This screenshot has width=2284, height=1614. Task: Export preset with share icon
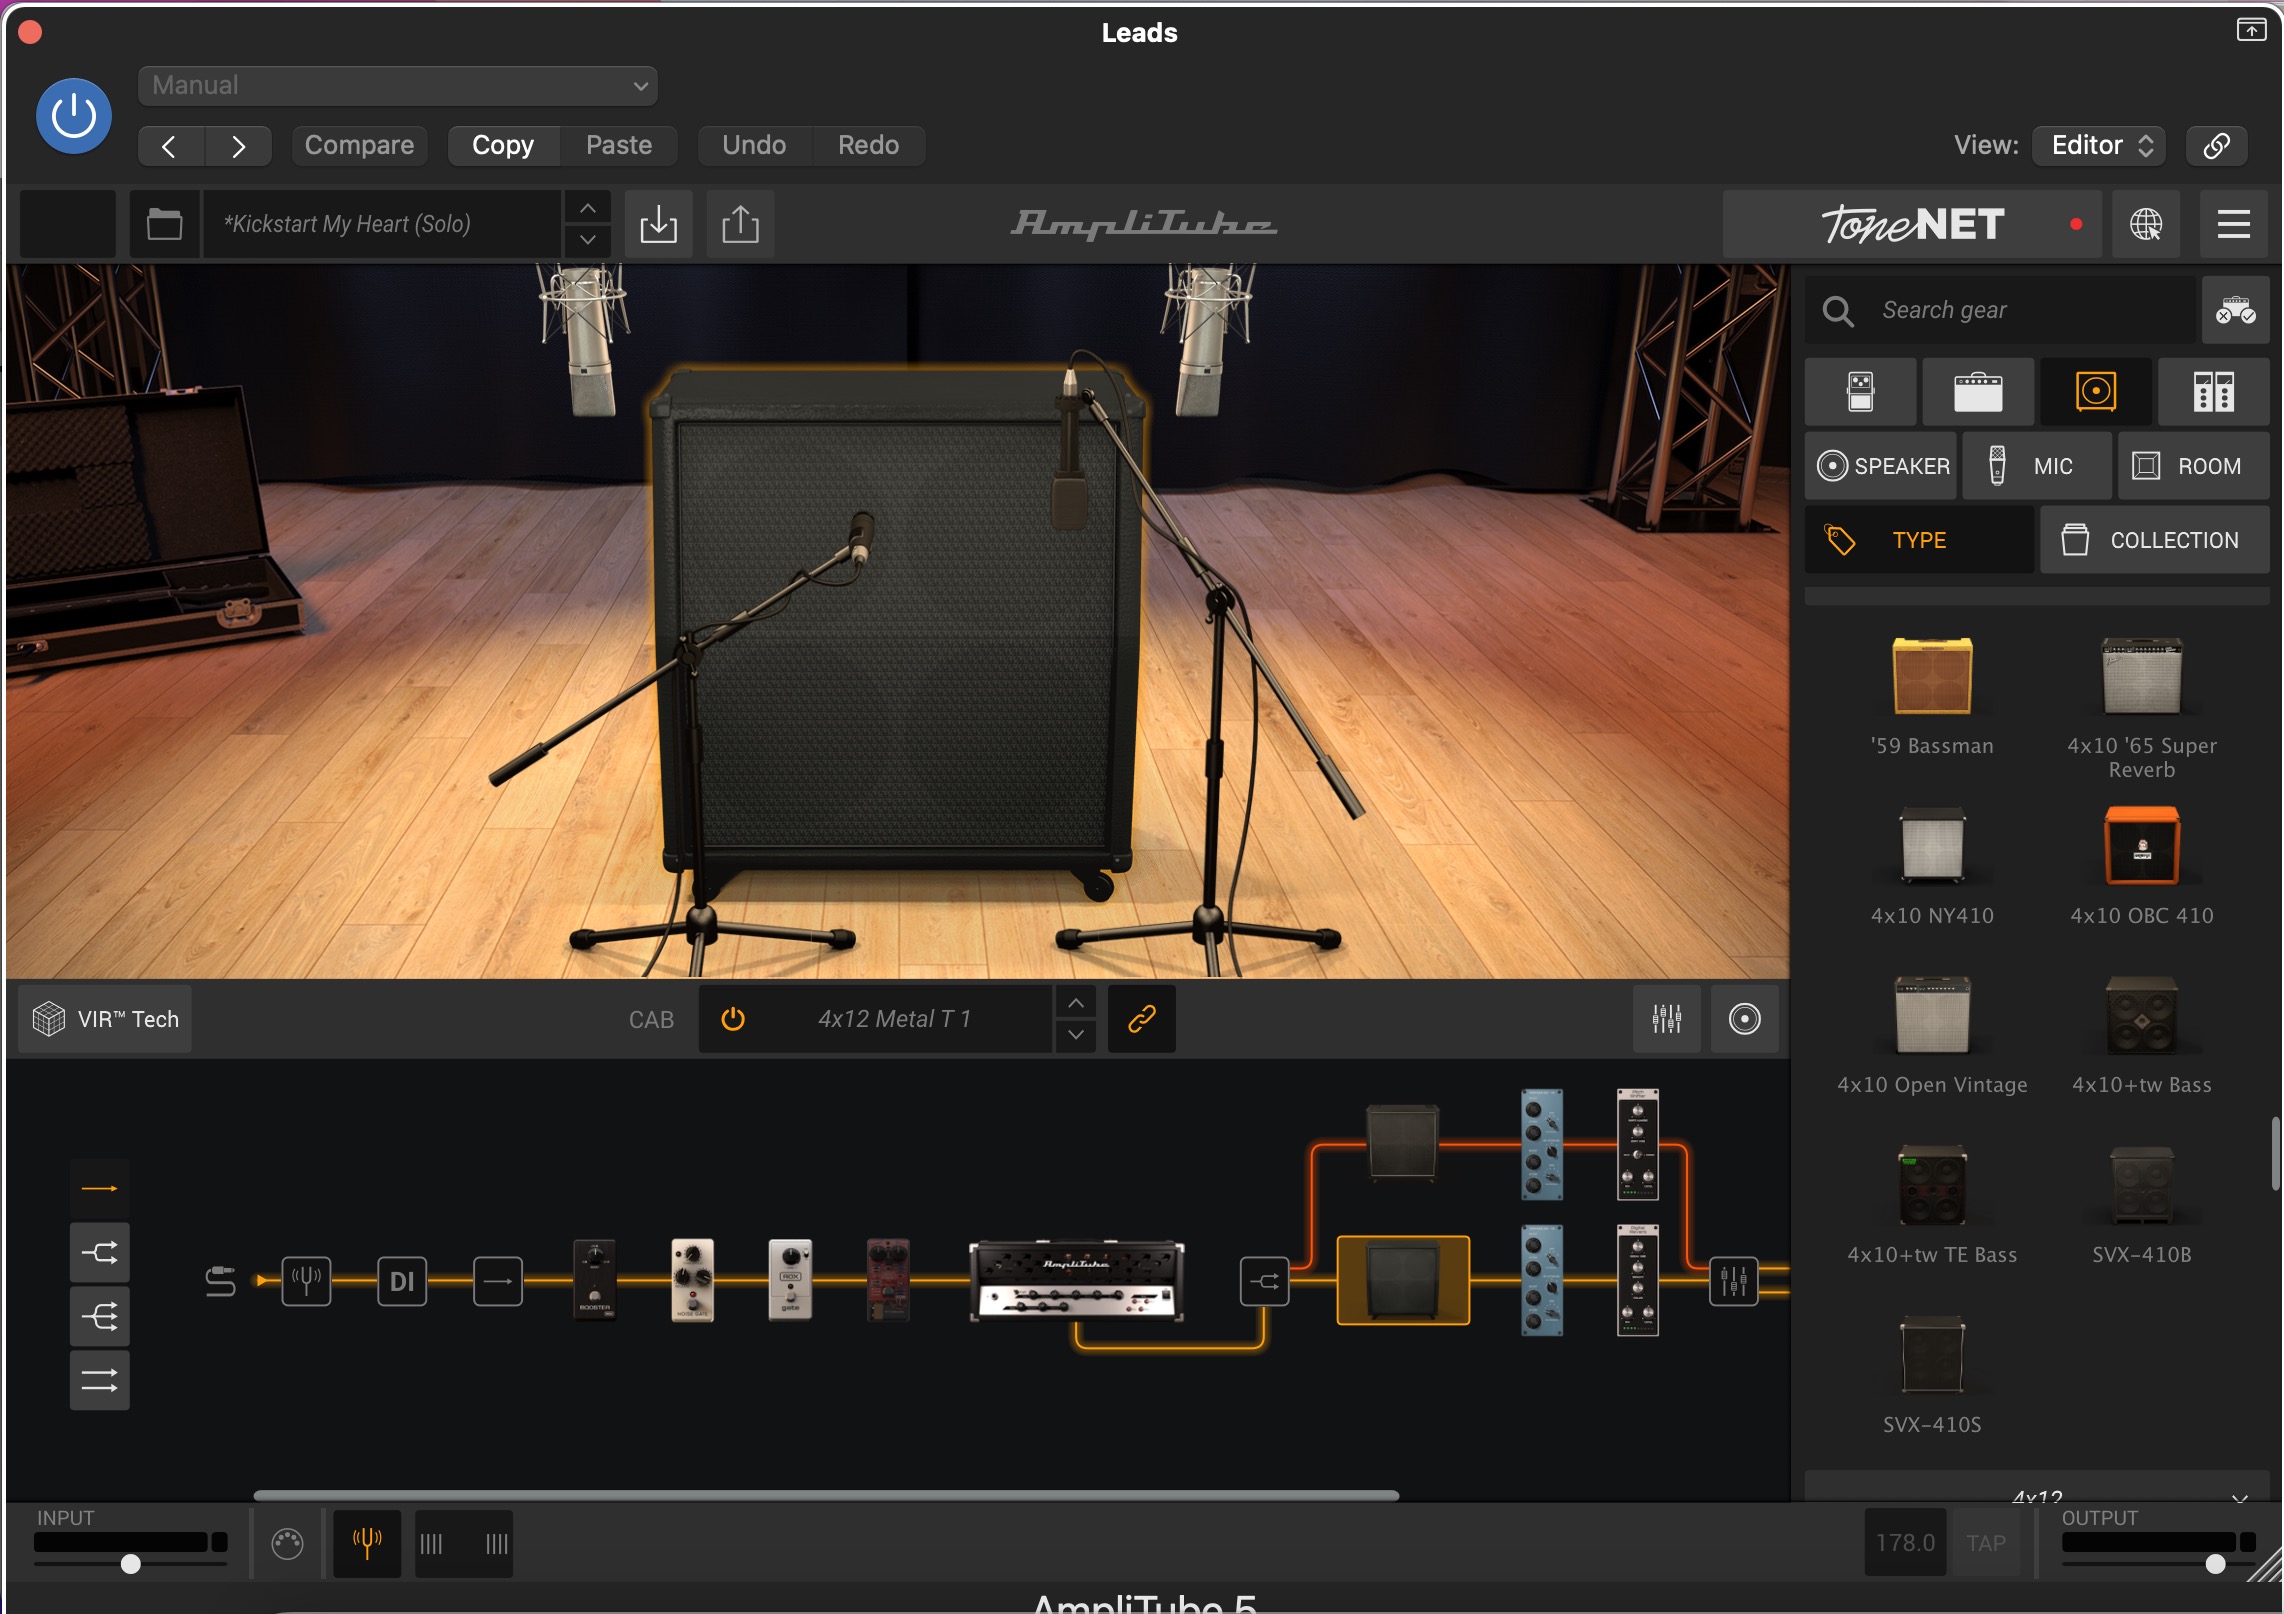click(x=740, y=224)
